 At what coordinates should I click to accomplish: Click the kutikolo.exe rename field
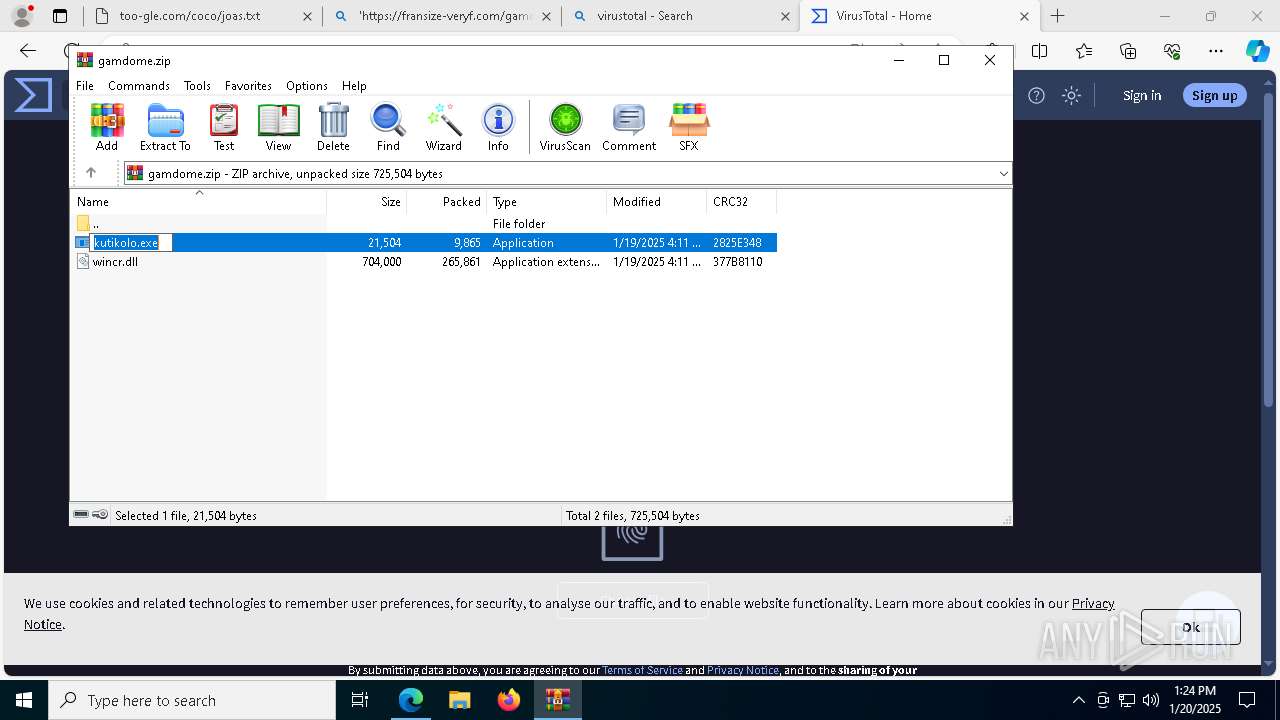pos(132,243)
